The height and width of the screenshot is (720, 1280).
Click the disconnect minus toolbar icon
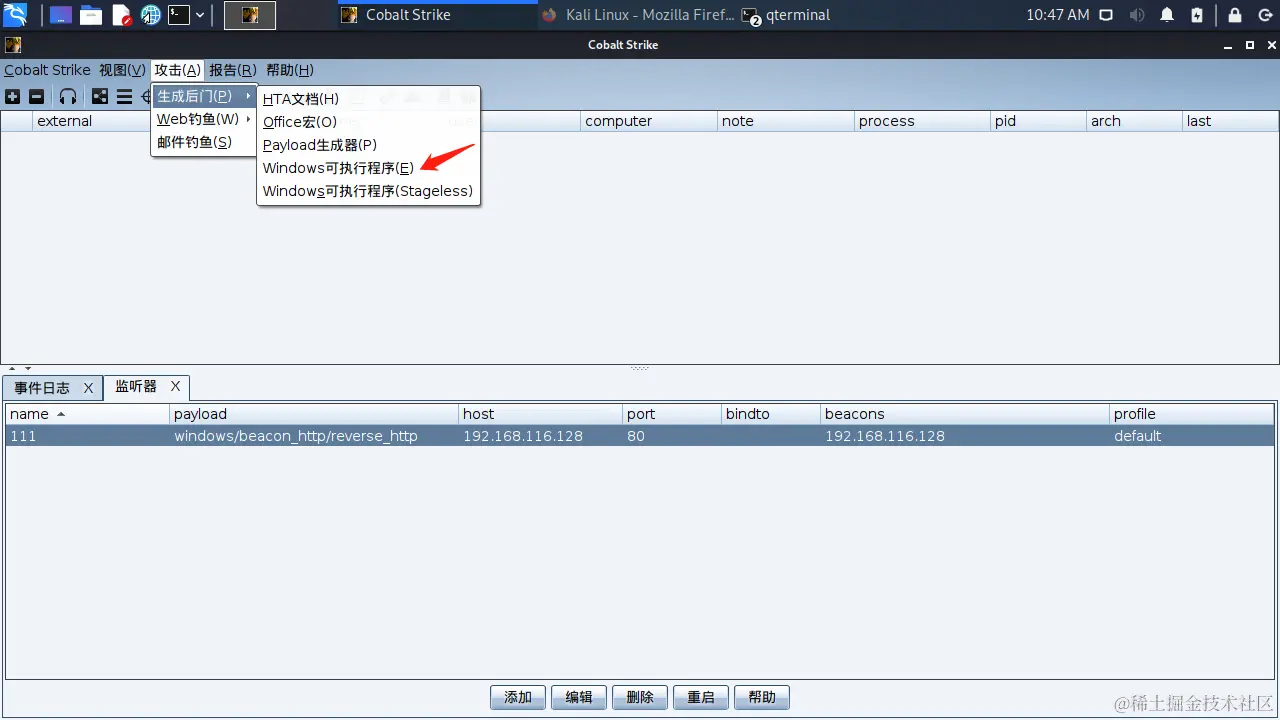click(x=36, y=96)
